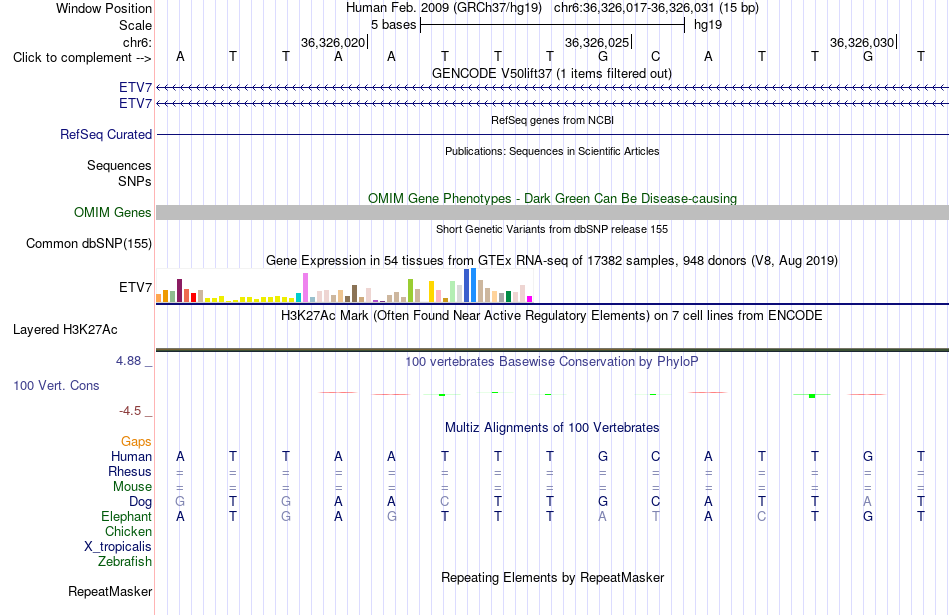The width and height of the screenshot is (950, 615).
Task: Click the Sequences publications track label
Action: [x=119, y=165]
